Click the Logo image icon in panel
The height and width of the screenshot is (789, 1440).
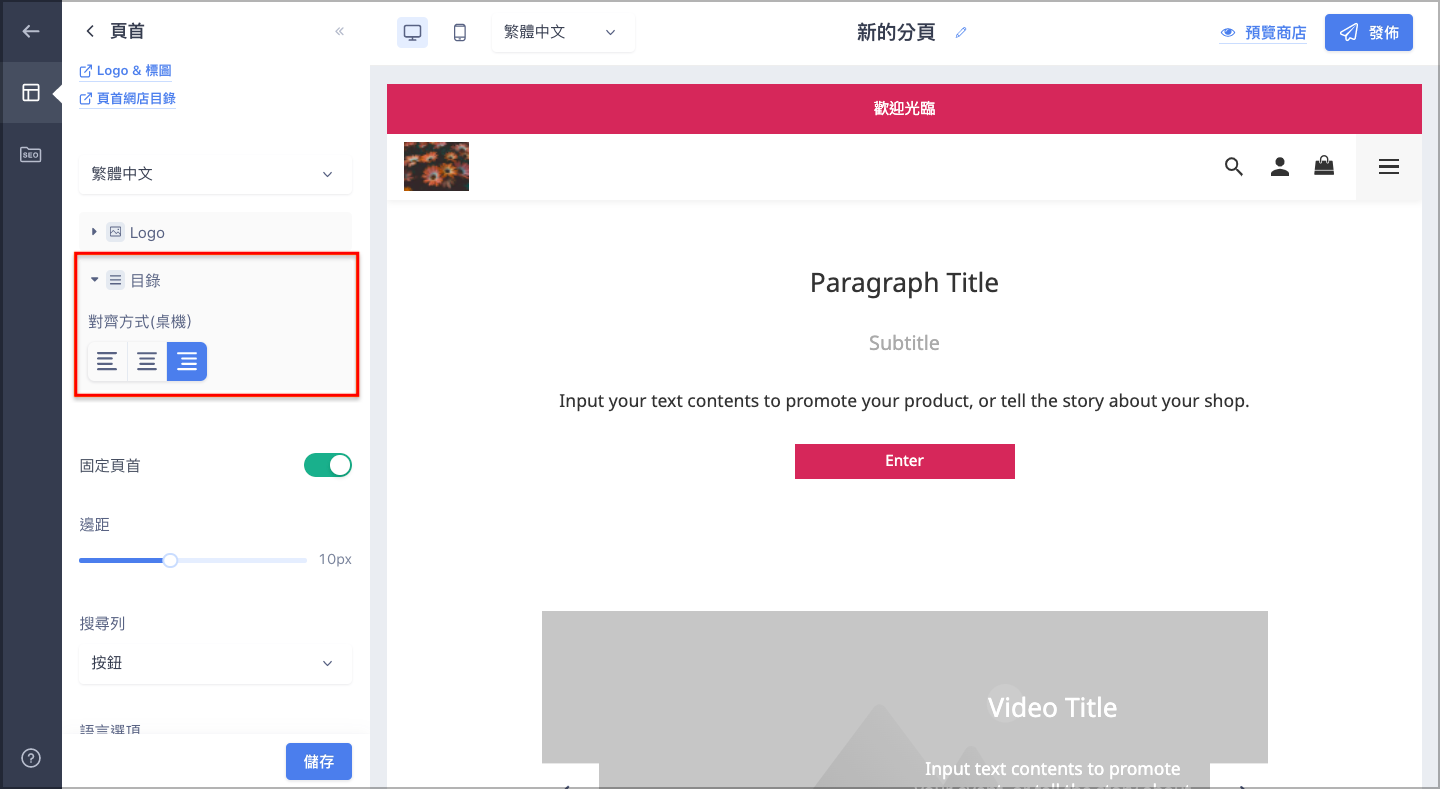[x=116, y=232]
